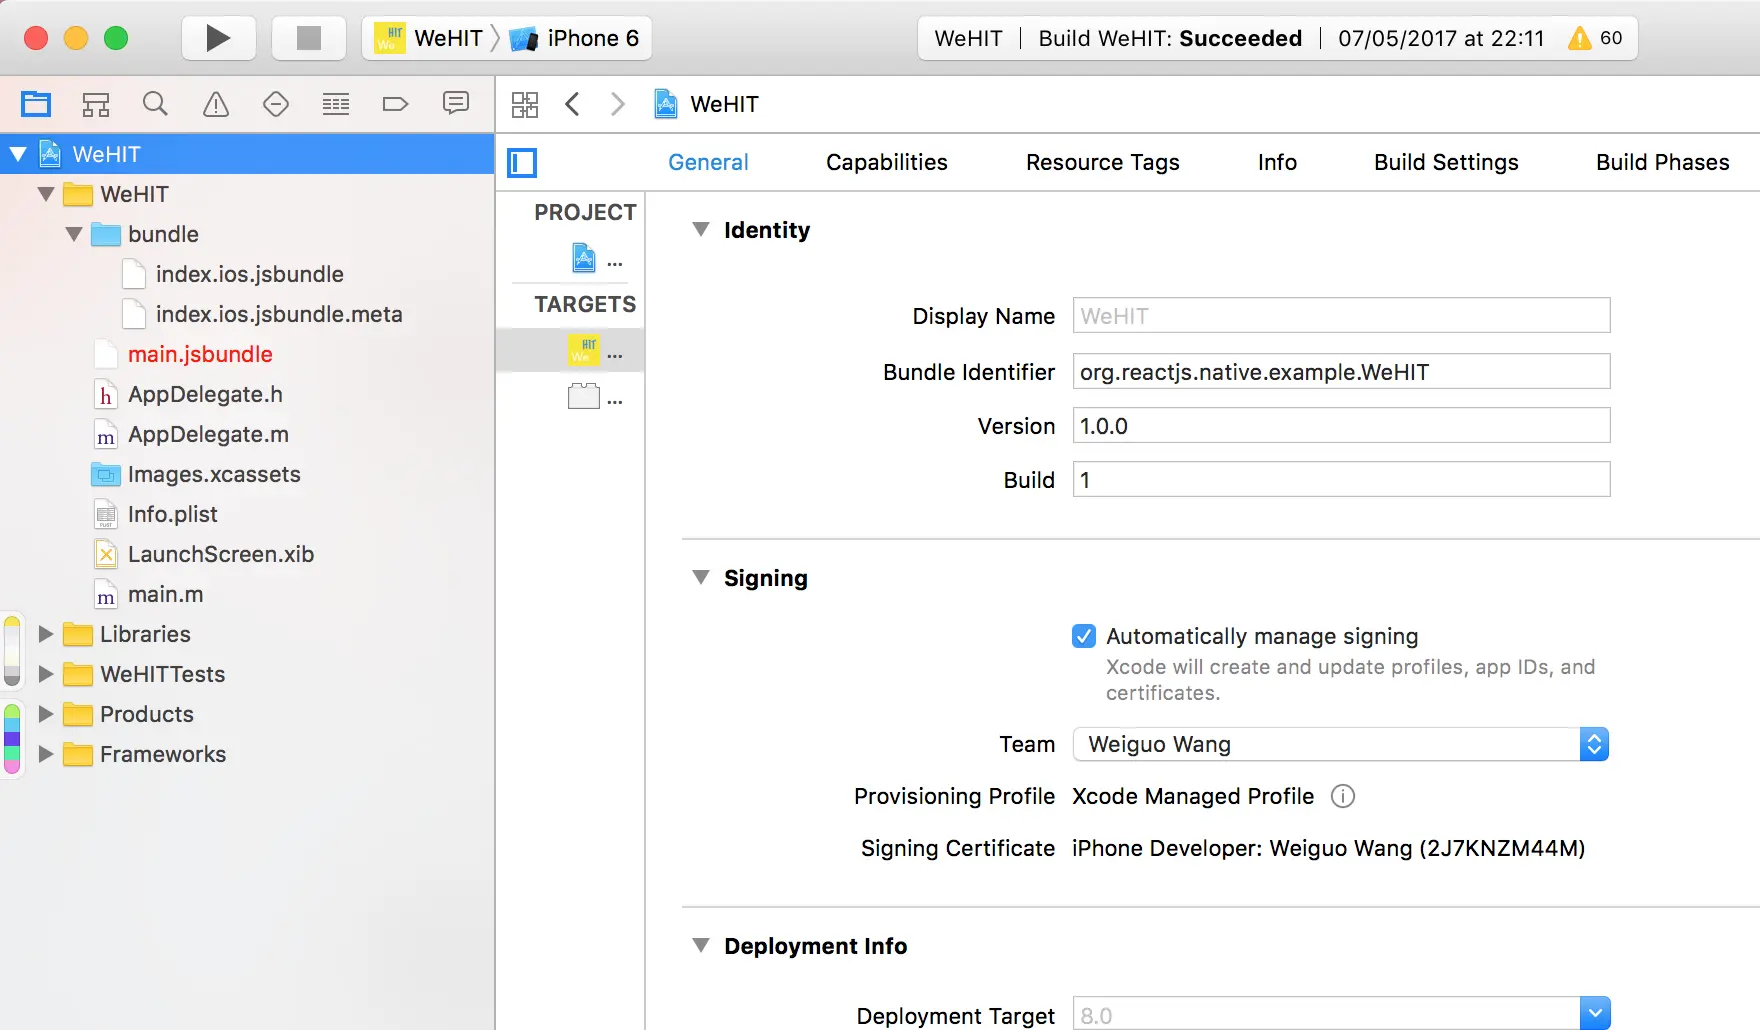
Task: Open the Find navigator
Action: click(x=155, y=104)
